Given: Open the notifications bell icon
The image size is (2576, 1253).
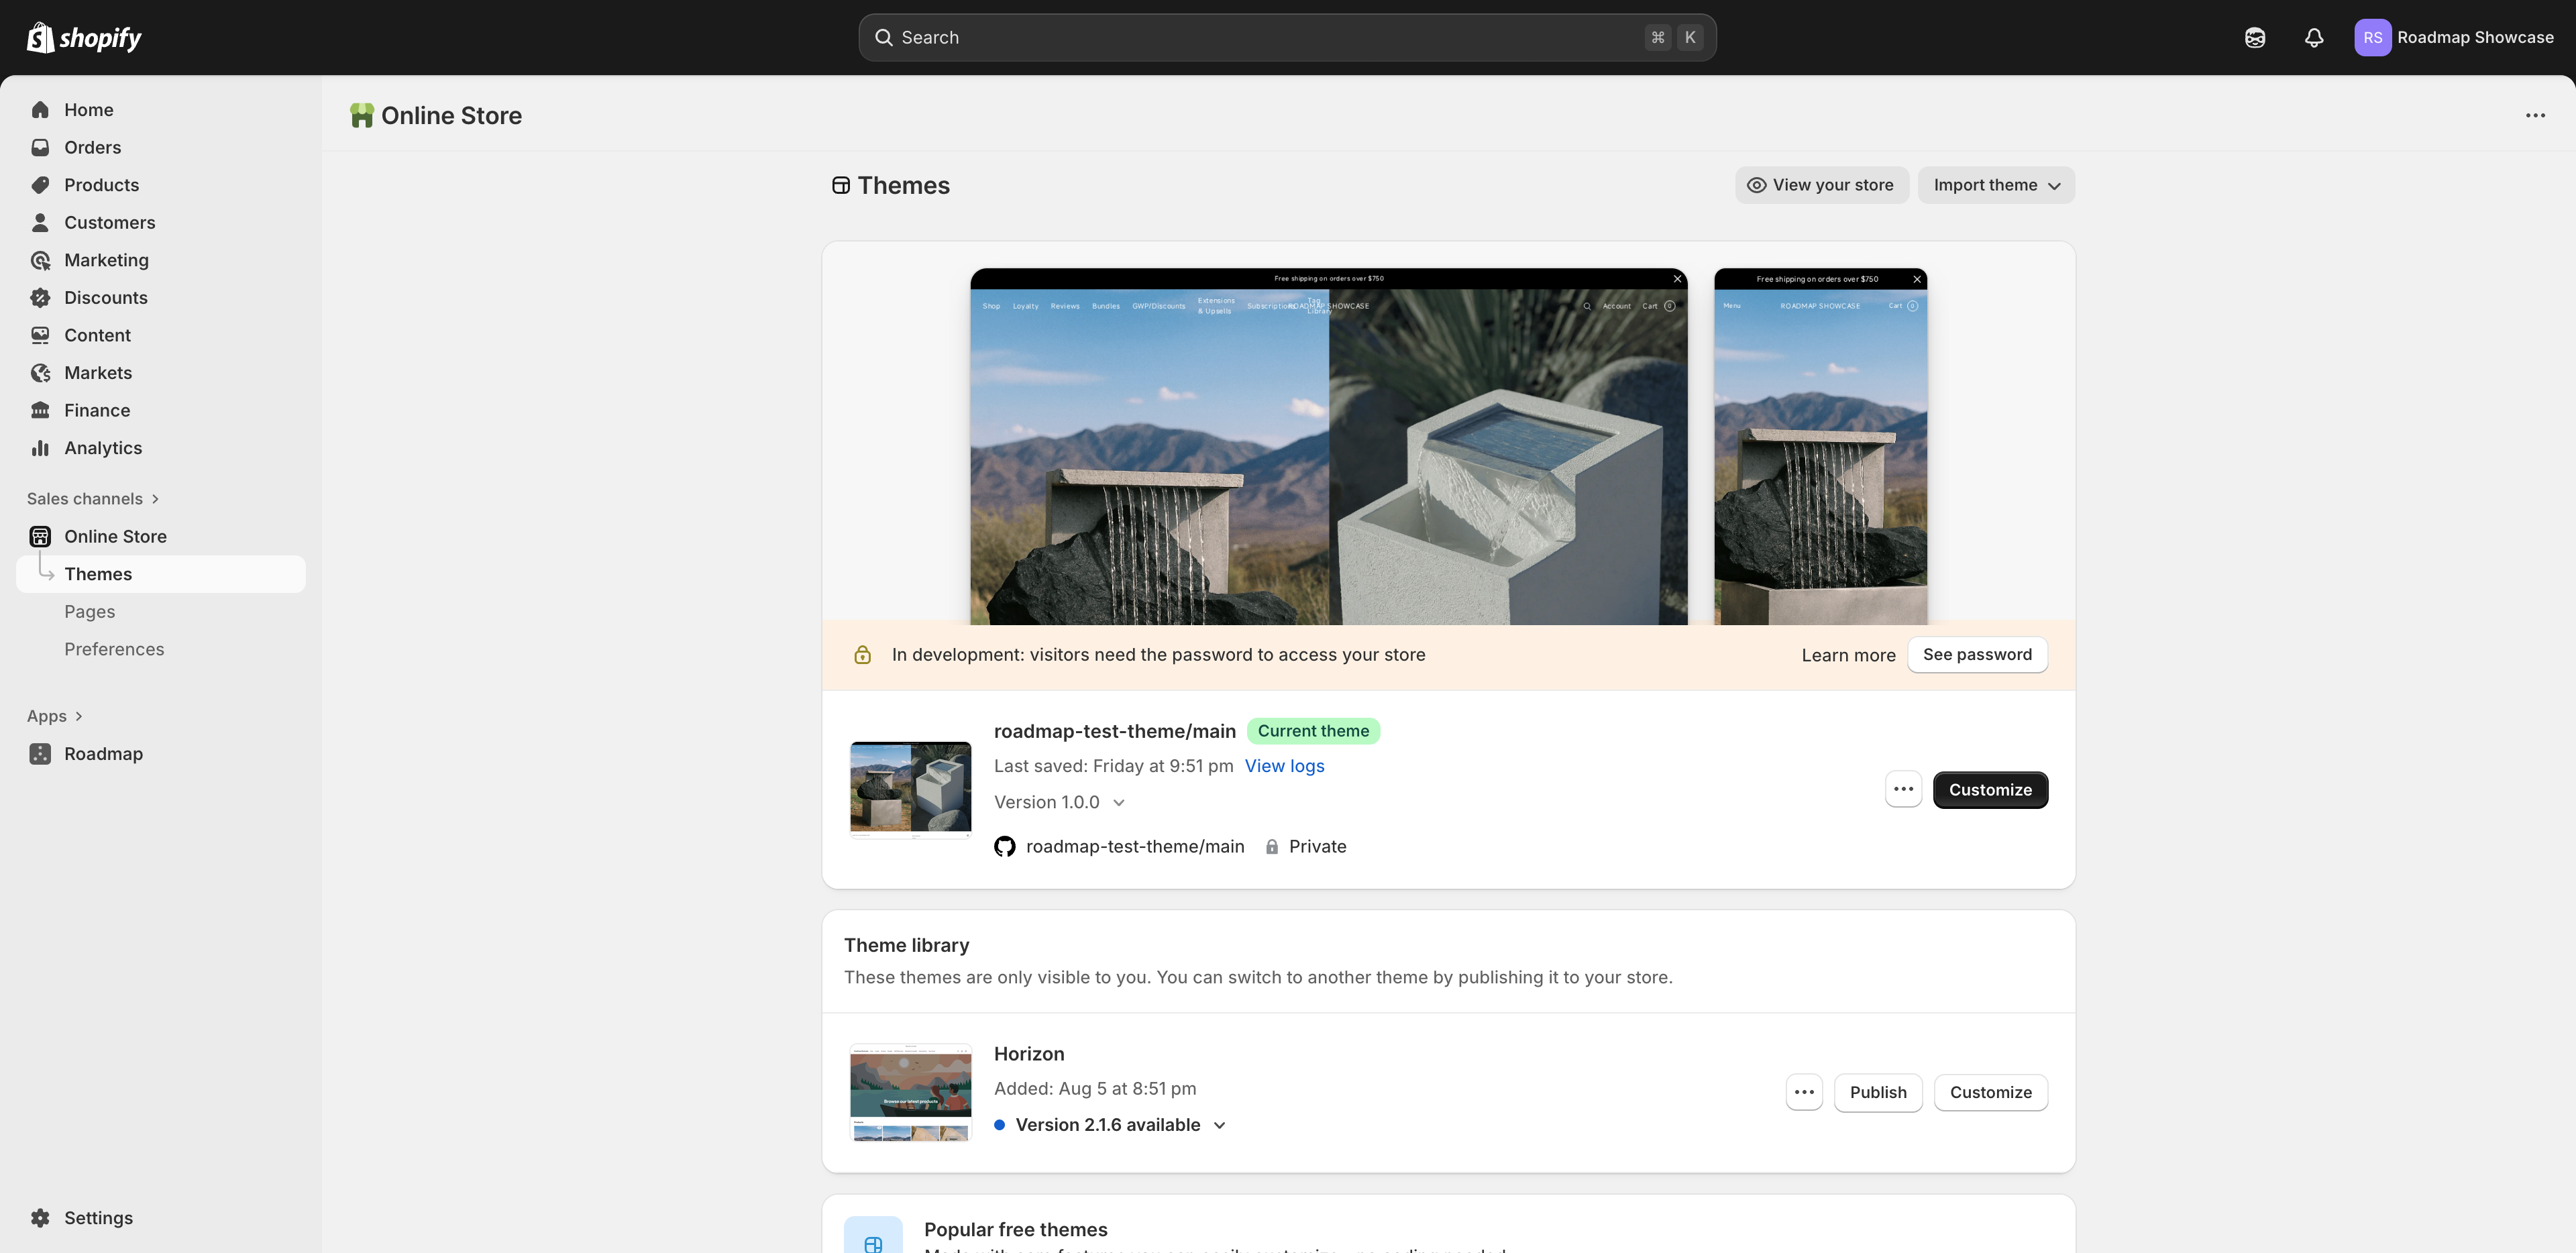Looking at the screenshot, I should [x=2313, y=38].
